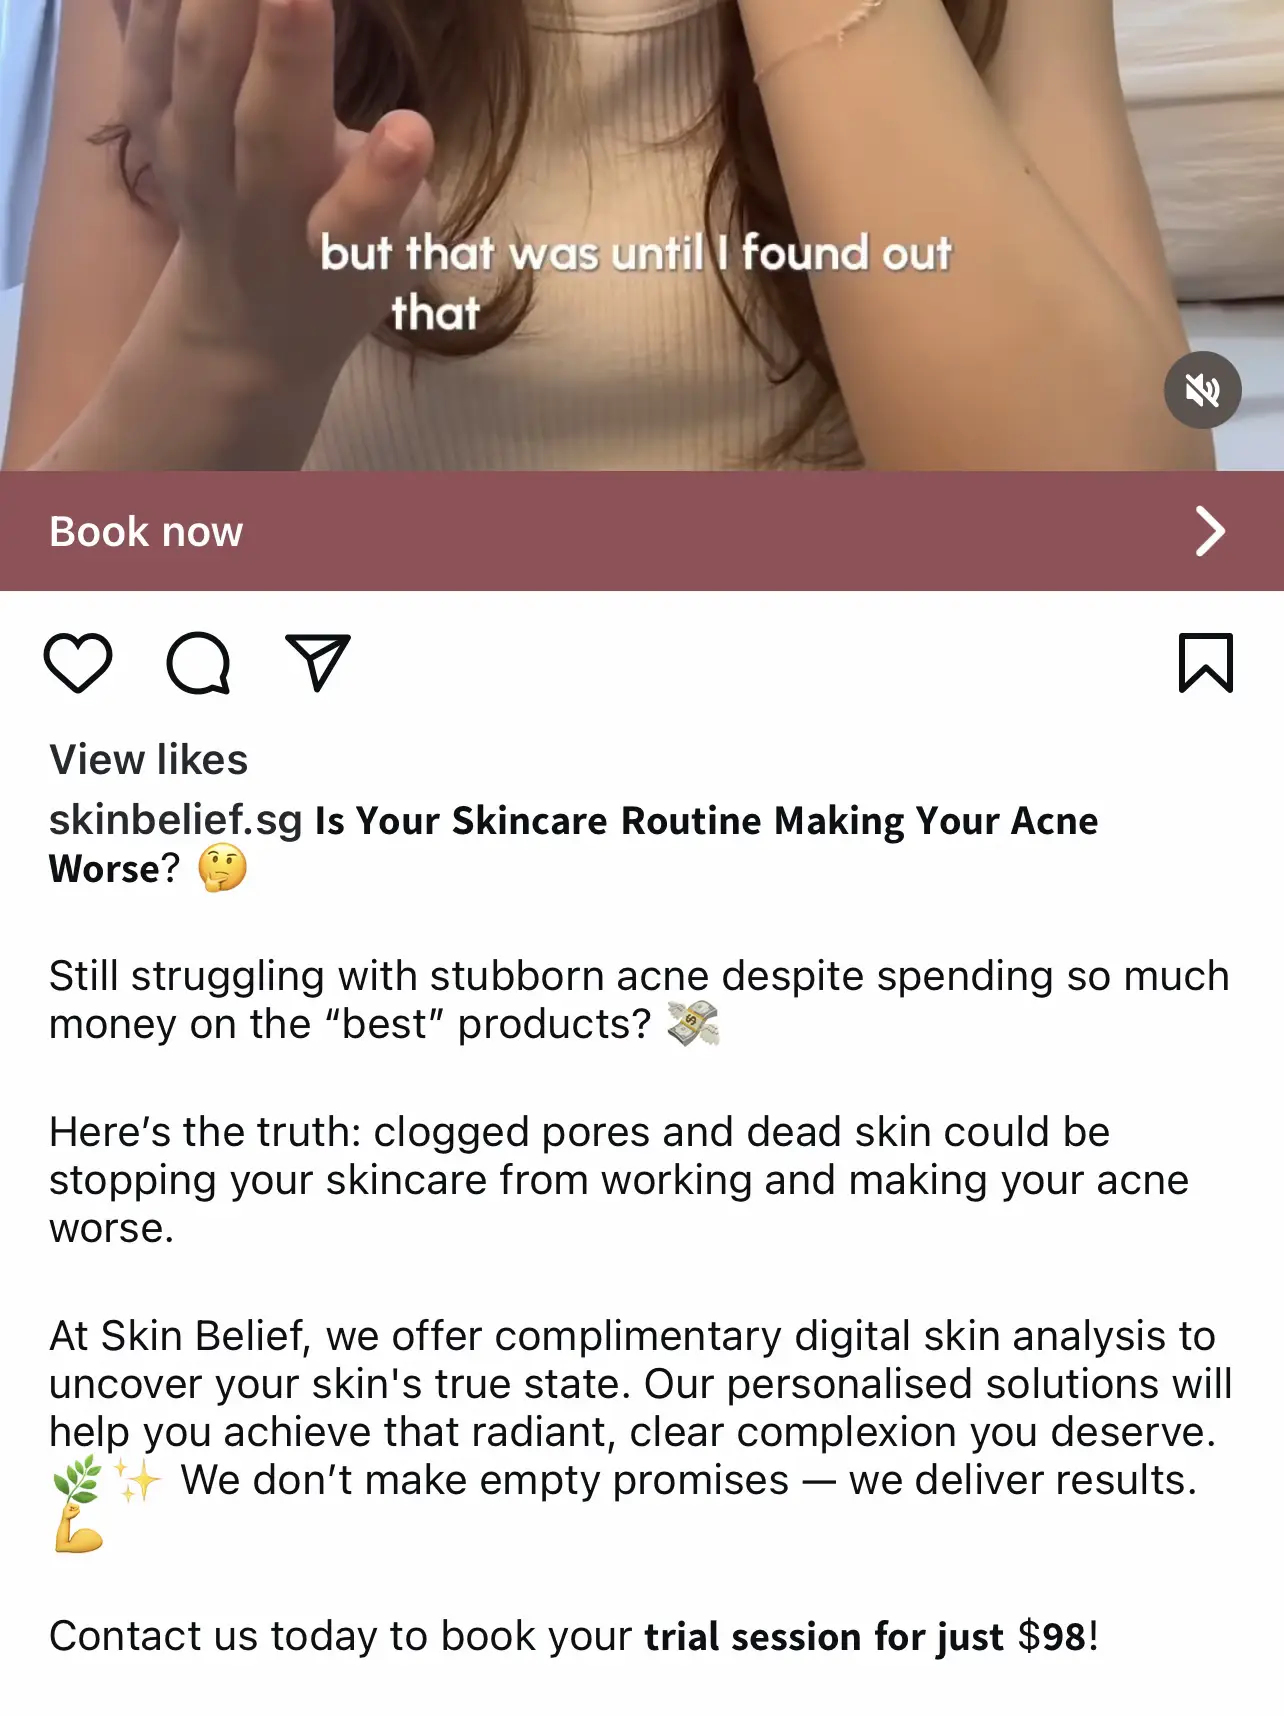The image size is (1284, 1716).
Task: Share the post using the paper plane icon
Action: coord(318,662)
